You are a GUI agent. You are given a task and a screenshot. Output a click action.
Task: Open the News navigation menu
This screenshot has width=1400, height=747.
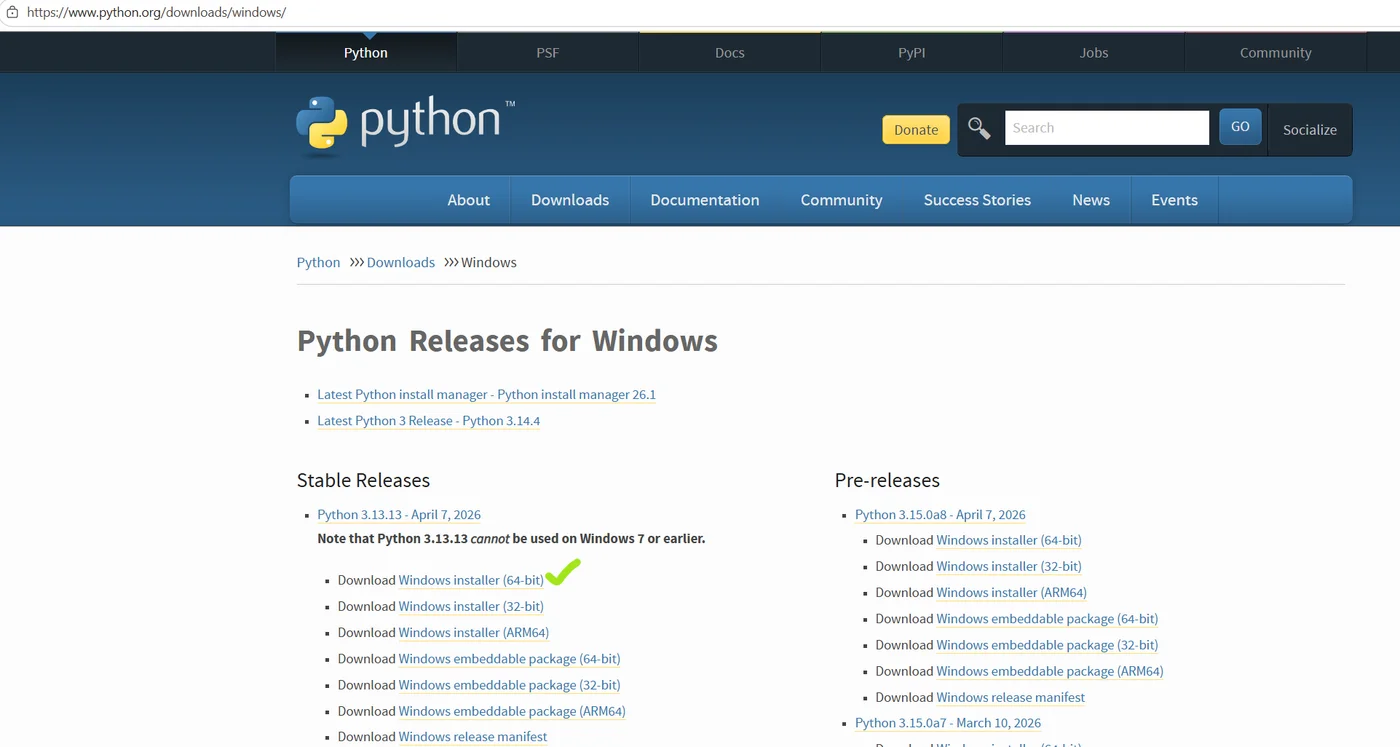pyautogui.click(x=1091, y=200)
